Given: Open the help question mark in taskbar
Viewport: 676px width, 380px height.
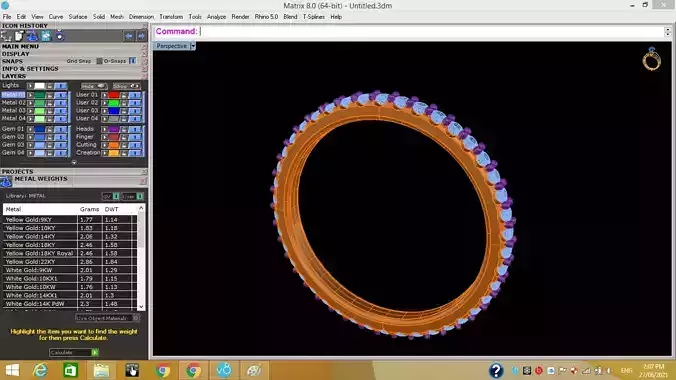Looking at the screenshot, I should [x=496, y=371].
